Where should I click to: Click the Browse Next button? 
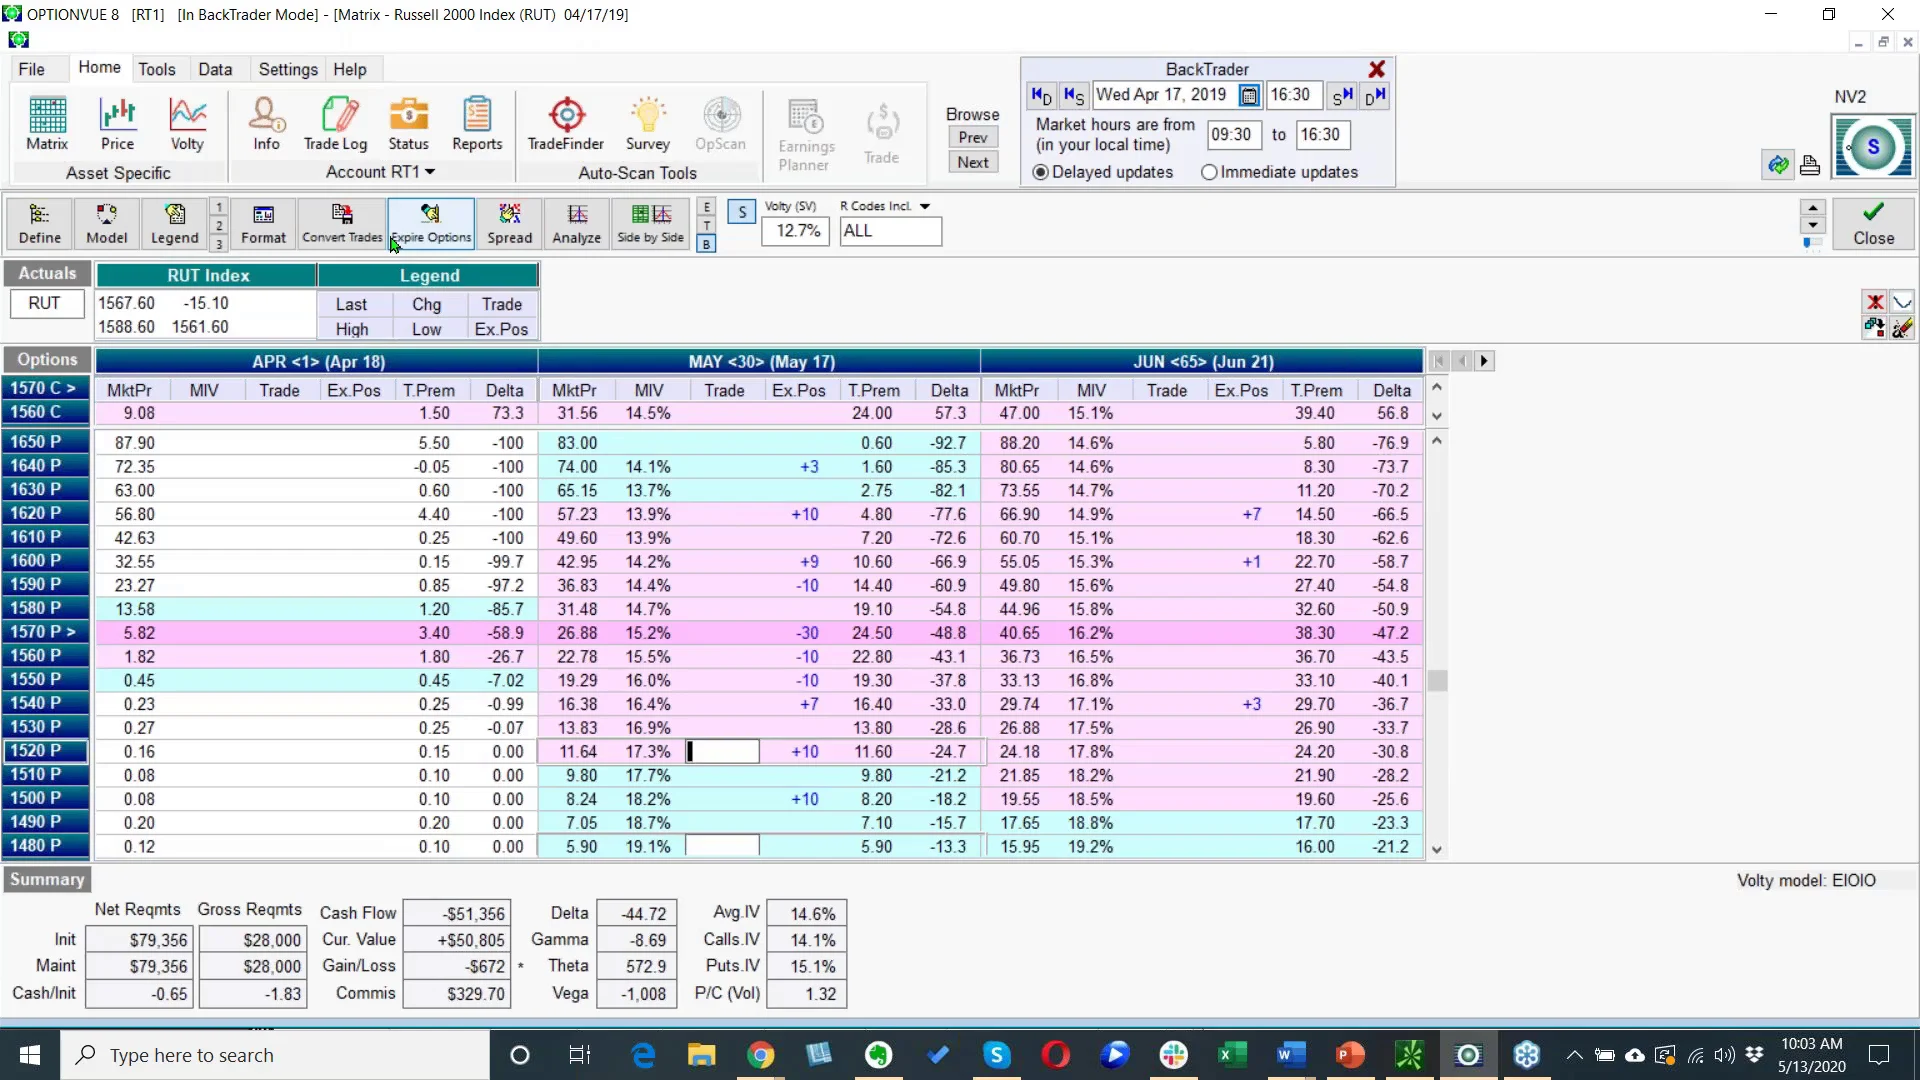point(973,162)
